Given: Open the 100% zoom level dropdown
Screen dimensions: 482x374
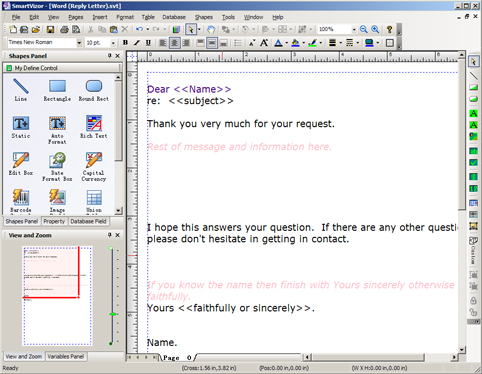Looking at the screenshot, I should [x=354, y=29].
